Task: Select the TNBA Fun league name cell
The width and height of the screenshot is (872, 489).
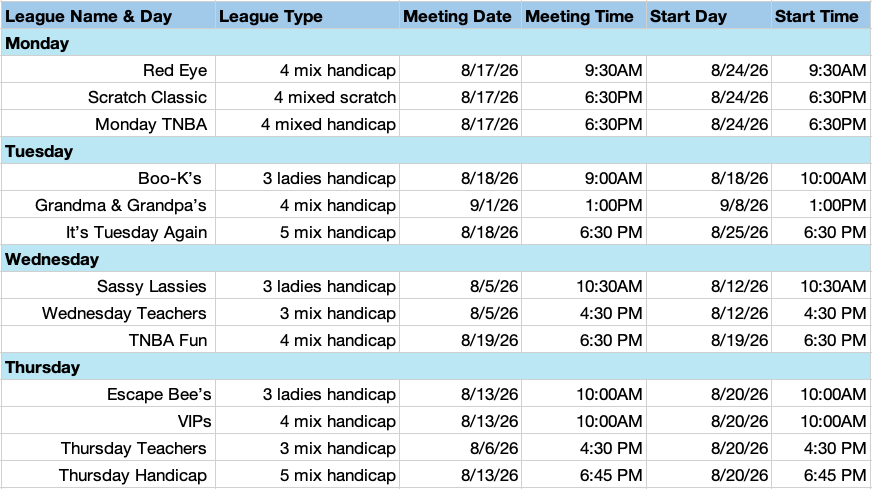Action: pos(108,340)
